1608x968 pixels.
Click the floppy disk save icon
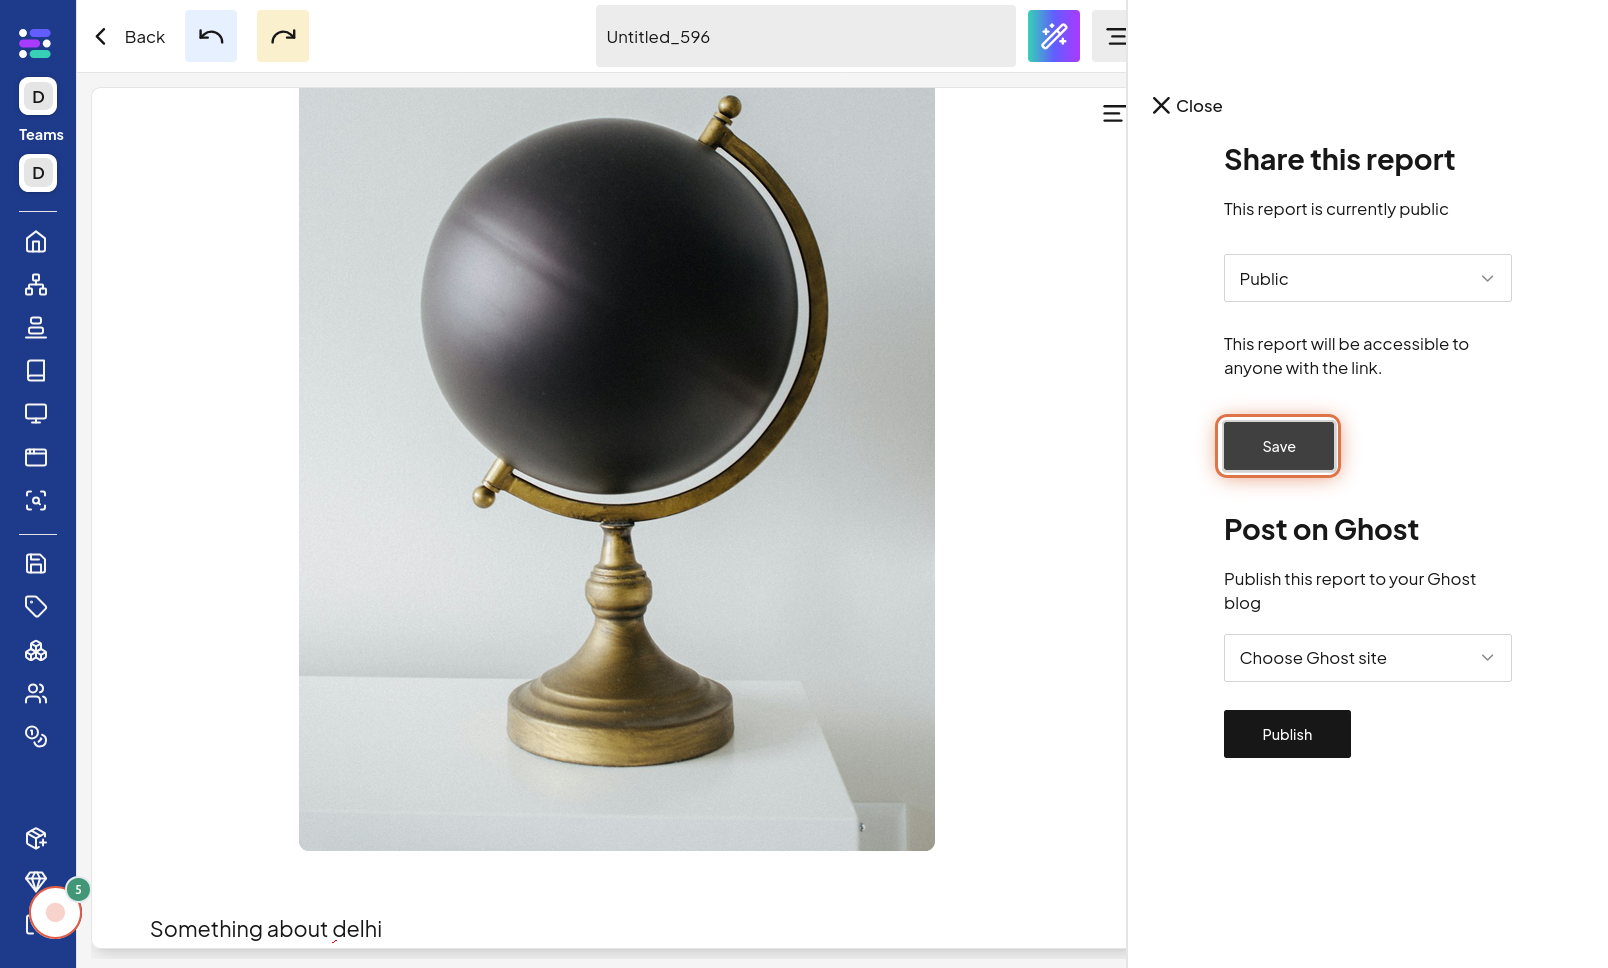click(x=36, y=564)
